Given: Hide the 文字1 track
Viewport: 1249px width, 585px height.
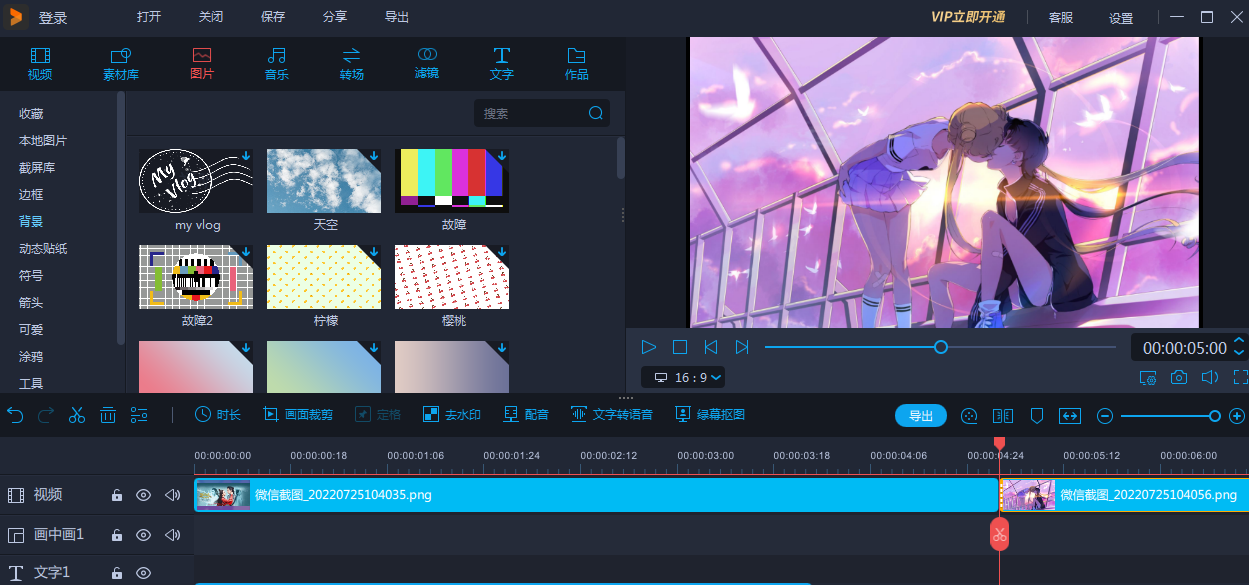Looking at the screenshot, I should [x=144, y=573].
